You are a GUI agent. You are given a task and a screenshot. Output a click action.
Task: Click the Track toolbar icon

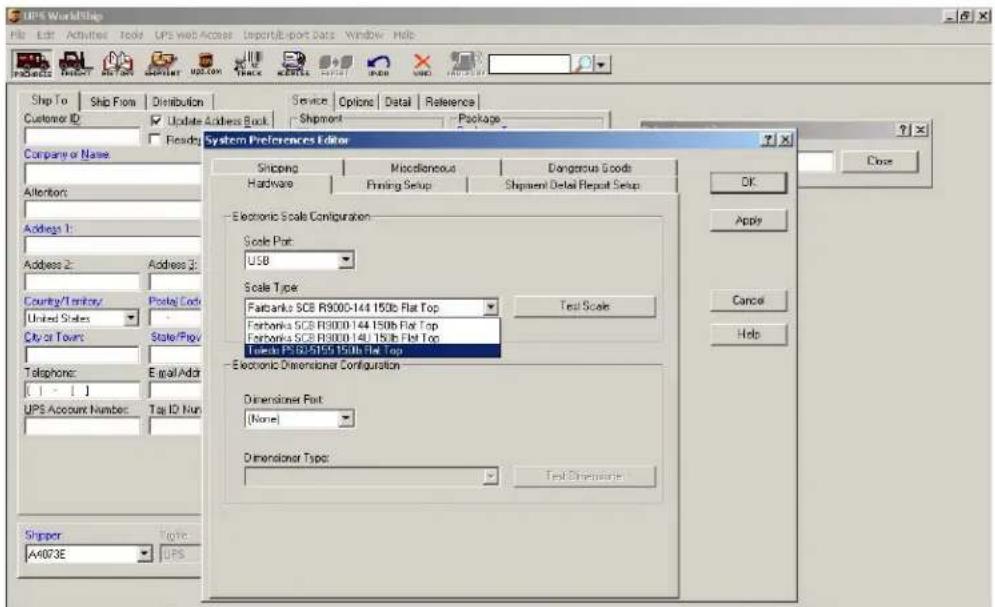tap(249, 64)
